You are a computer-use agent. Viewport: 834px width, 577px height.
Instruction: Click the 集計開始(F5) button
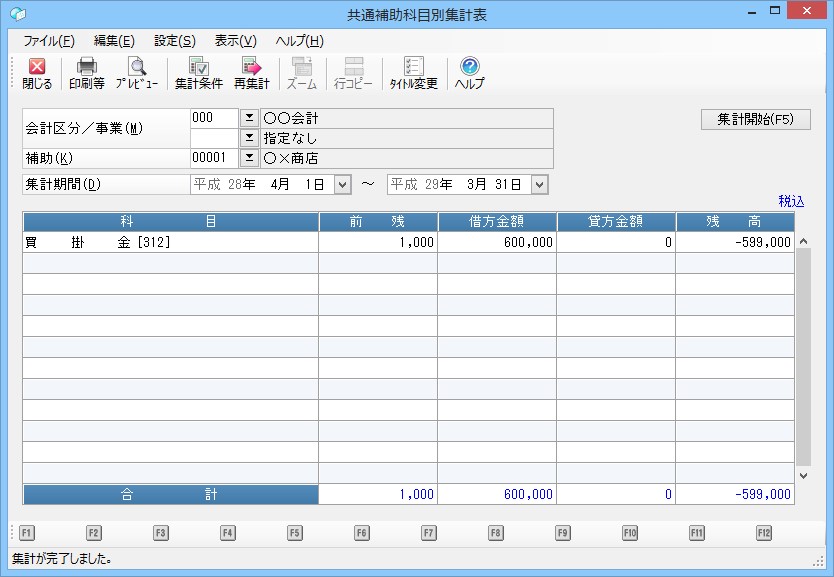pyautogui.click(x=755, y=119)
